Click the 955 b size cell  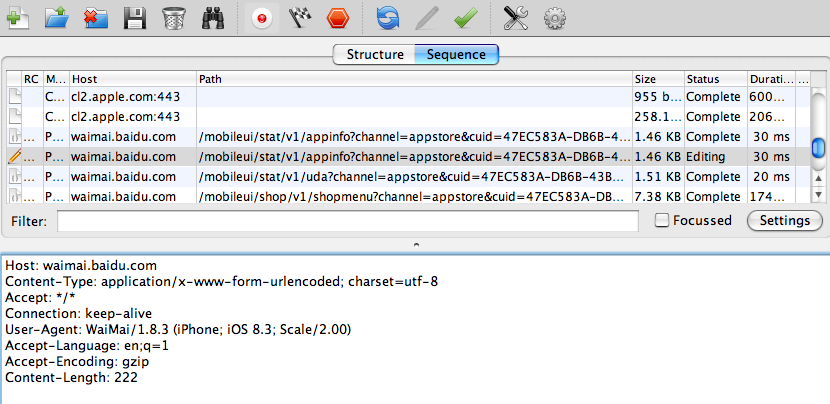658,97
